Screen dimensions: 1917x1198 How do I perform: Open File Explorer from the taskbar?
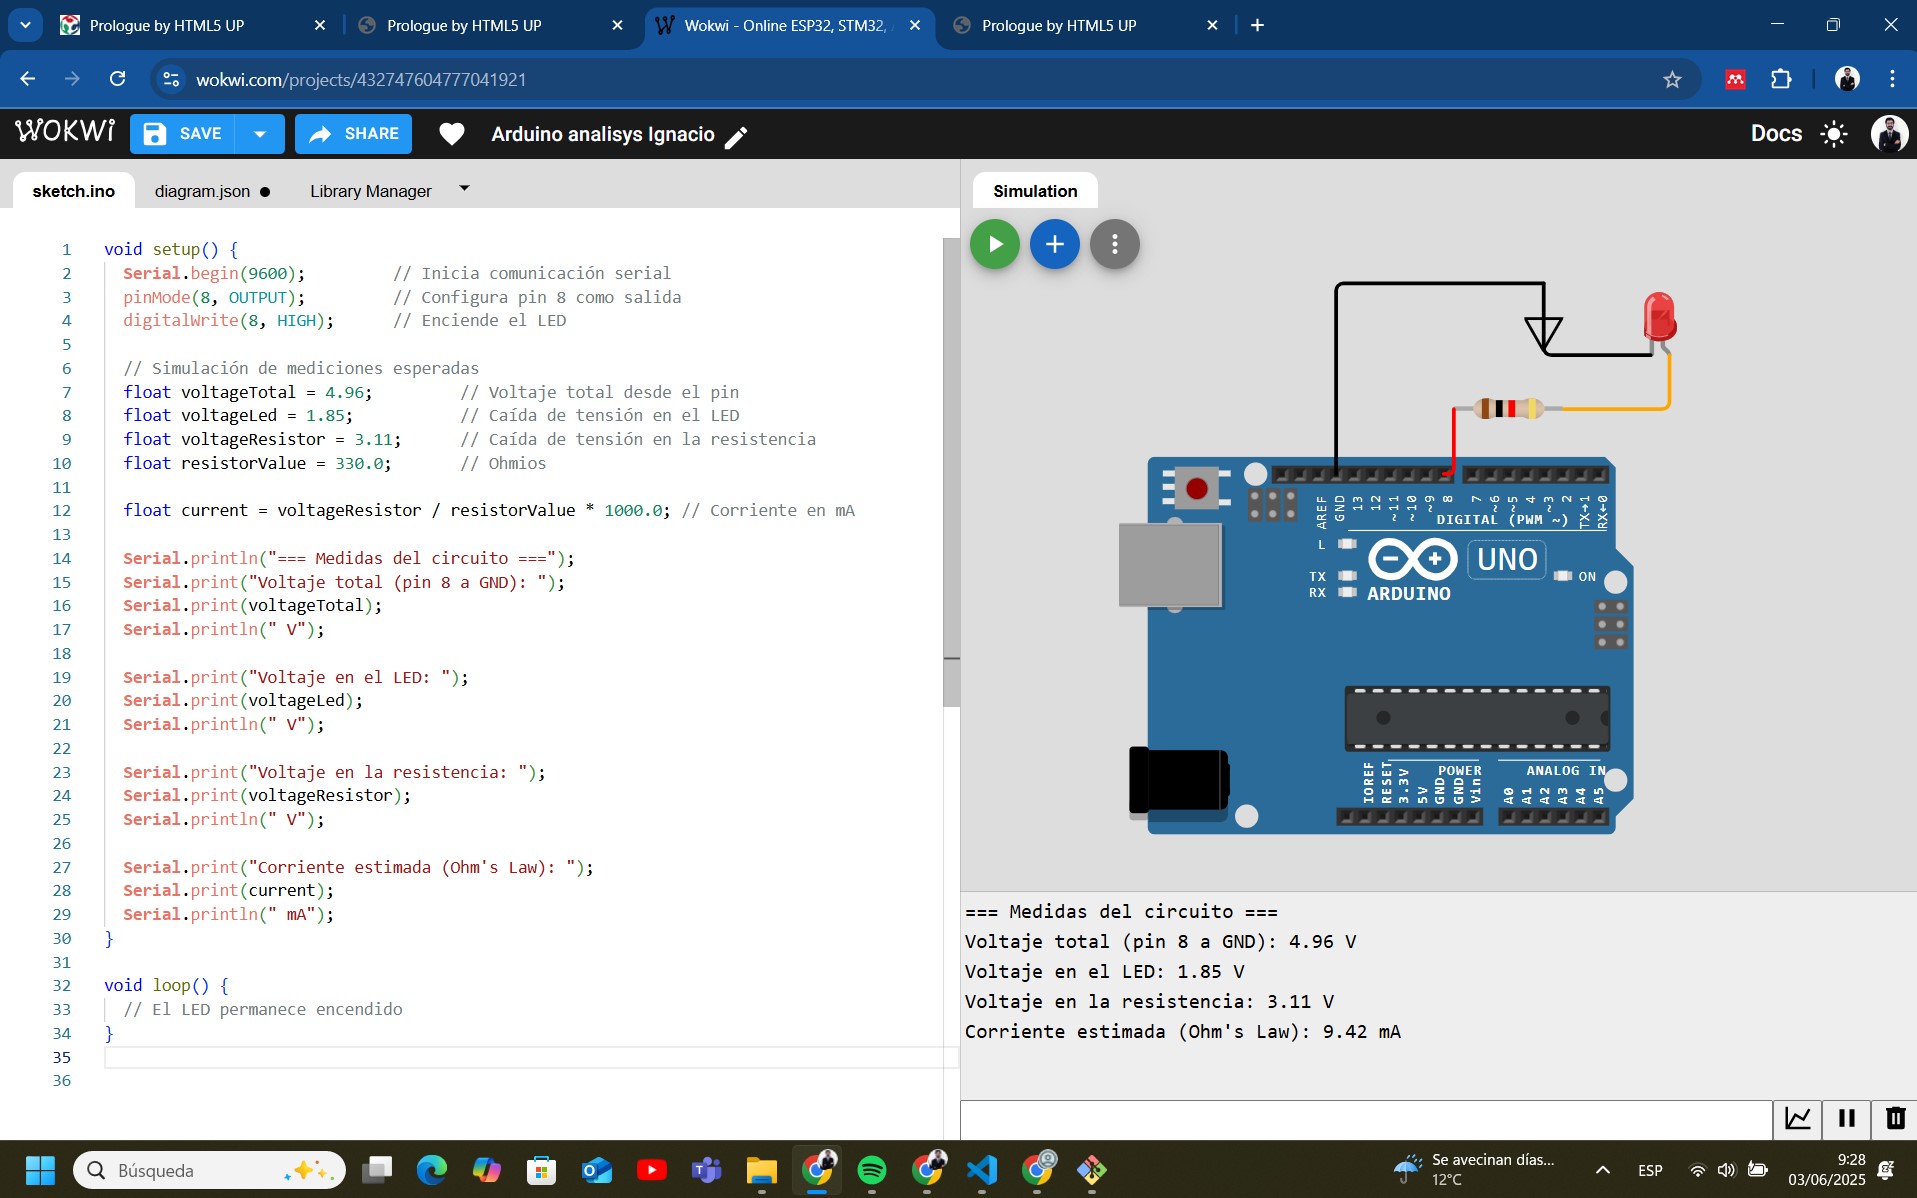point(762,1169)
